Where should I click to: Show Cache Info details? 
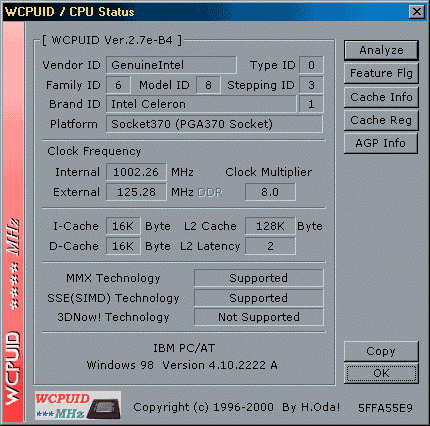tap(381, 97)
